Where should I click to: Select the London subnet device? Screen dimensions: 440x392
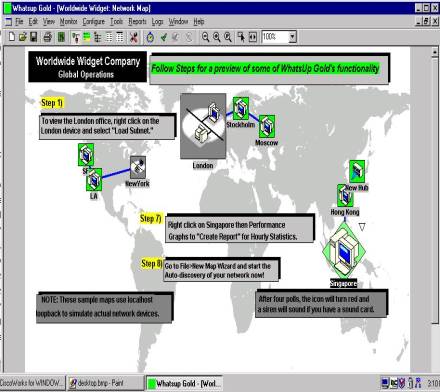[x=203, y=126]
